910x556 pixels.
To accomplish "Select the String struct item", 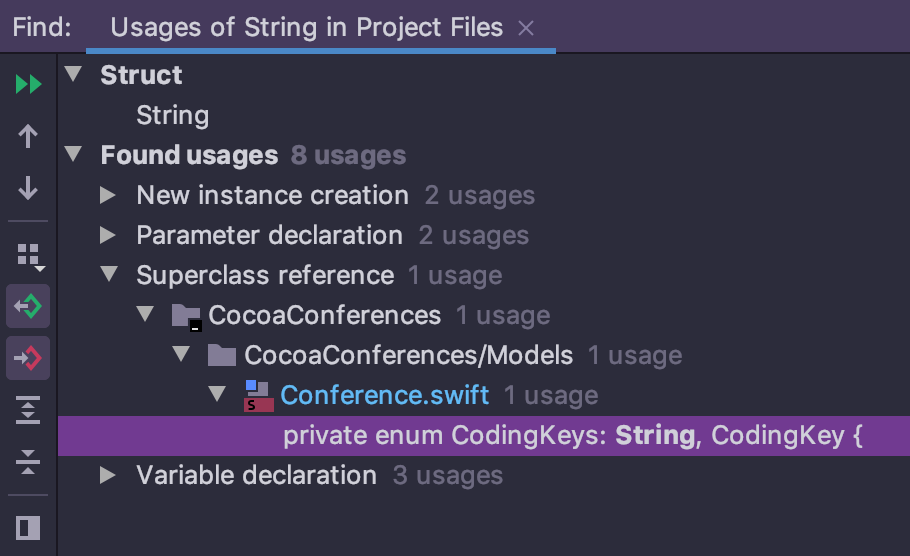I will coord(172,116).
